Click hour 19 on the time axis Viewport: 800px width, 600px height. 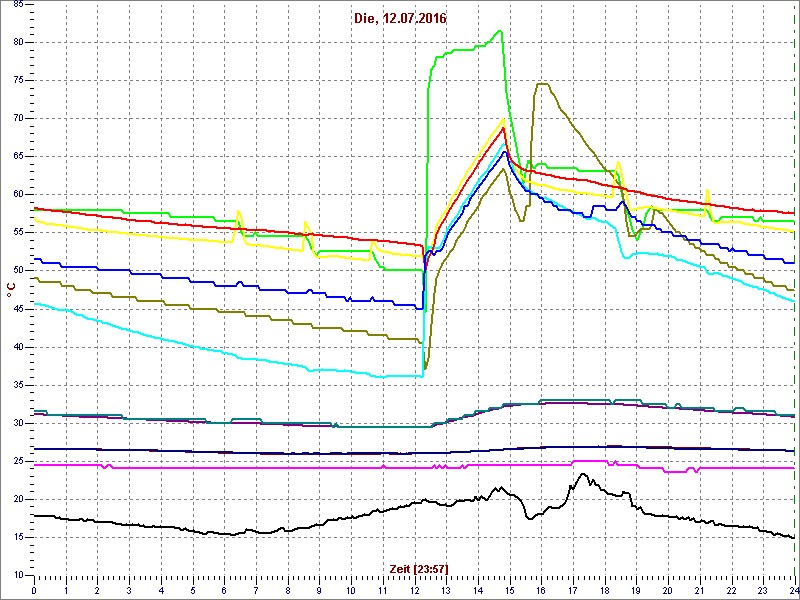[x=636, y=590]
